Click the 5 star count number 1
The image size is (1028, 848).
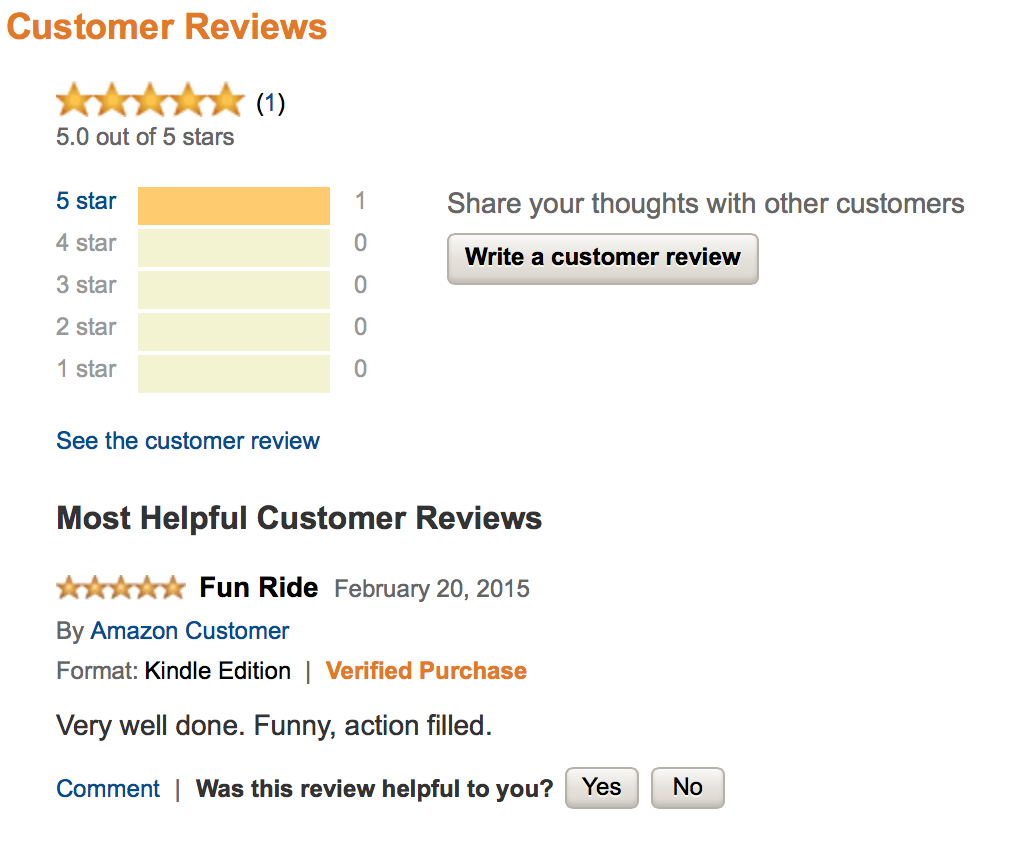pyautogui.click(x=360, y=201)
